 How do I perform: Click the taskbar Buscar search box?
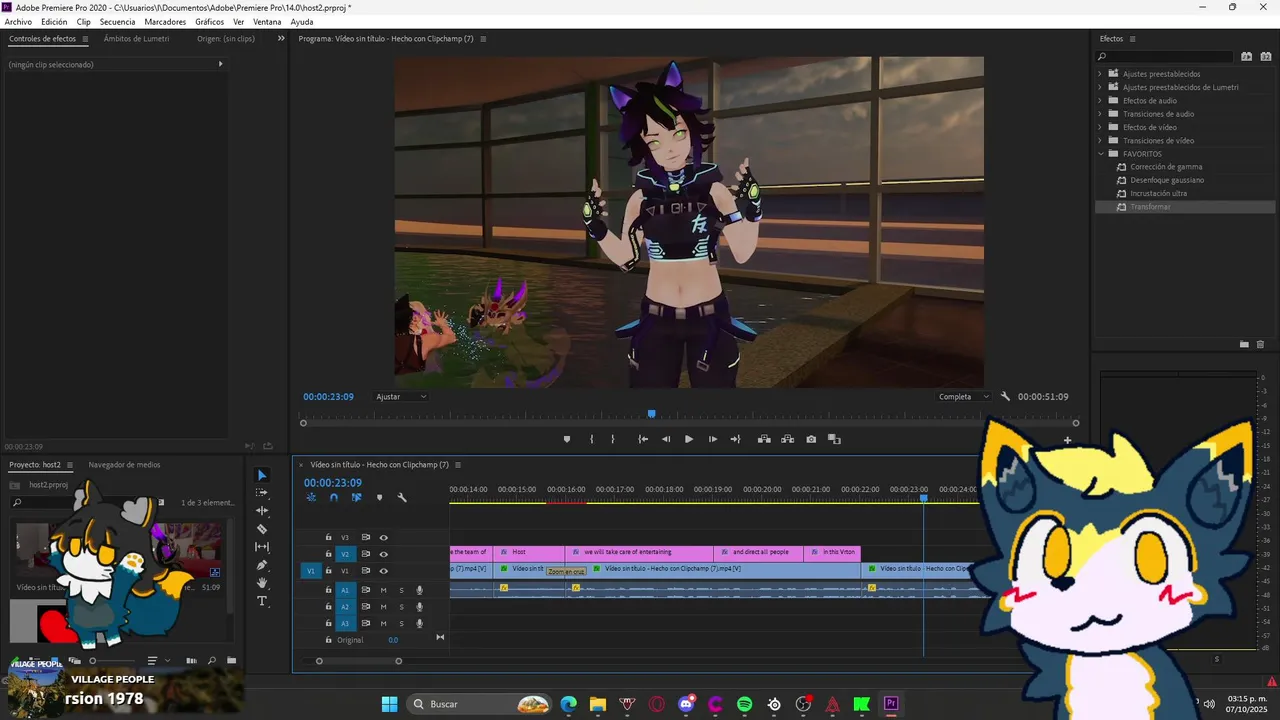click(481, 704)
